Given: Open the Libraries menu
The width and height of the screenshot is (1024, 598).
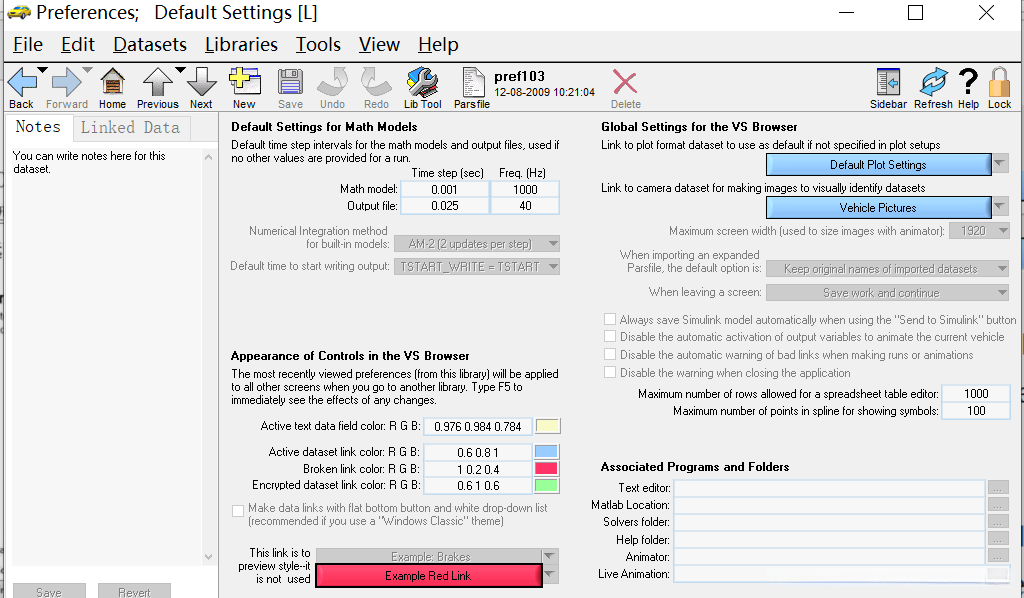Looking at the screenshot, I should click(x=241, y=44).
